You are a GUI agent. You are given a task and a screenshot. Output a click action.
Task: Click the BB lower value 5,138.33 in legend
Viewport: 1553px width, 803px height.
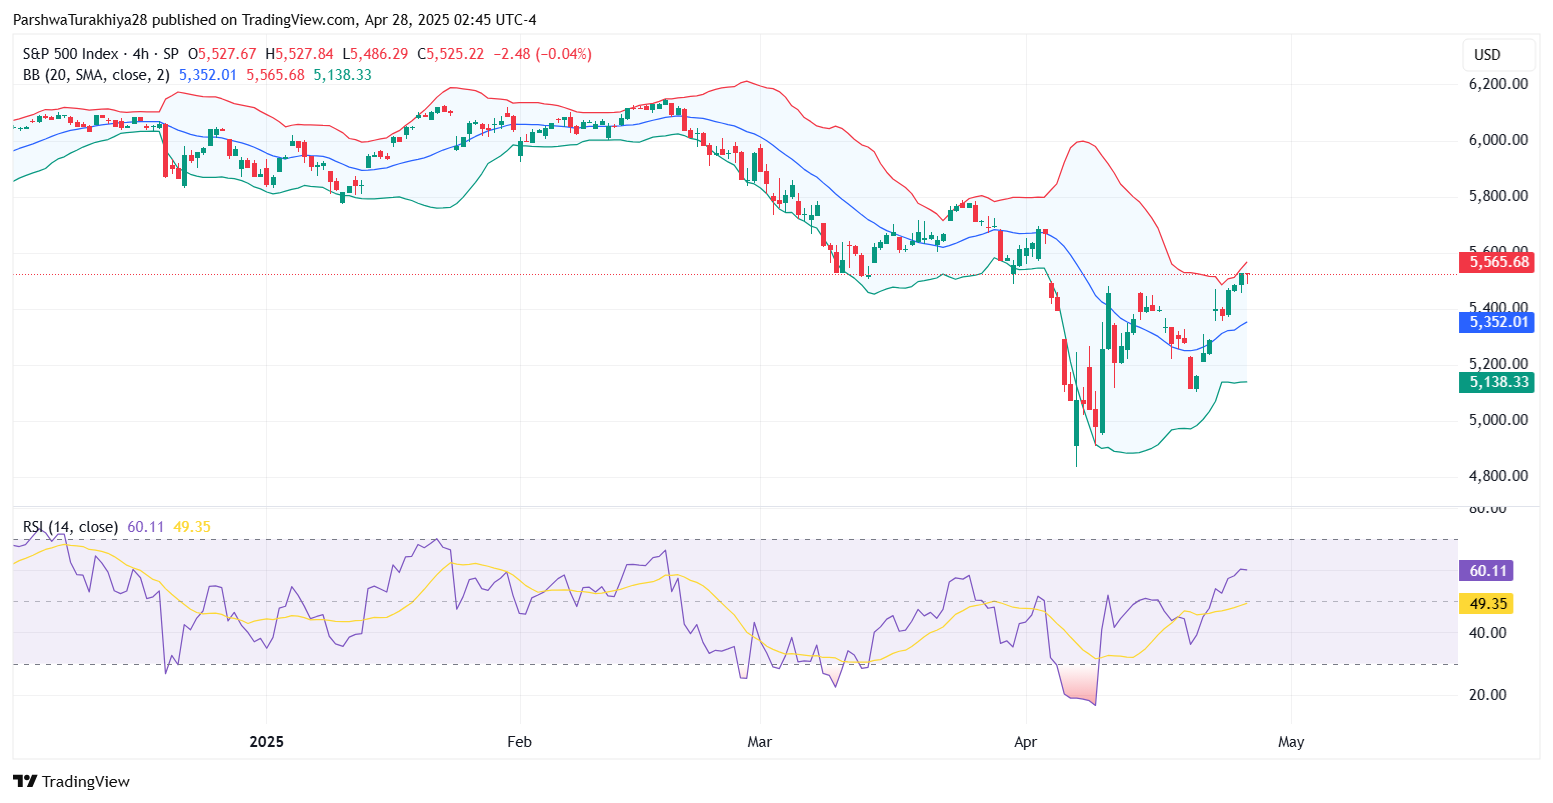[342, 74]
